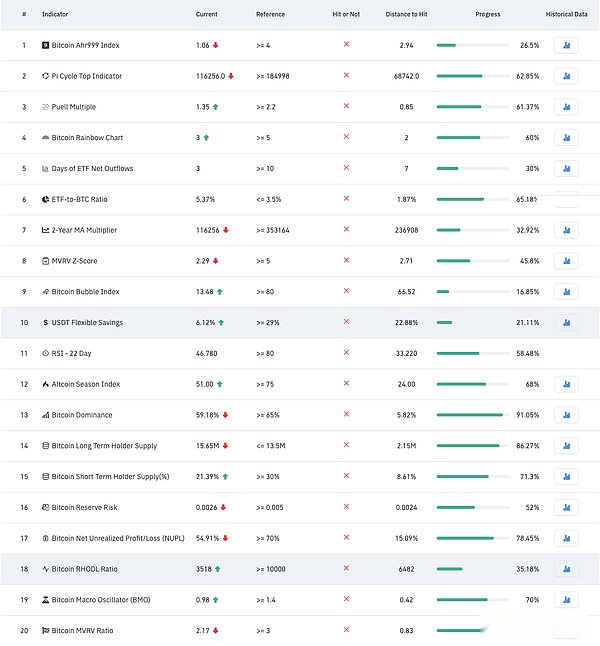The image size is (600, 646).
Task: Click the red X for Bitcoin Rainbow Chart
Action: tap(346, 137)
